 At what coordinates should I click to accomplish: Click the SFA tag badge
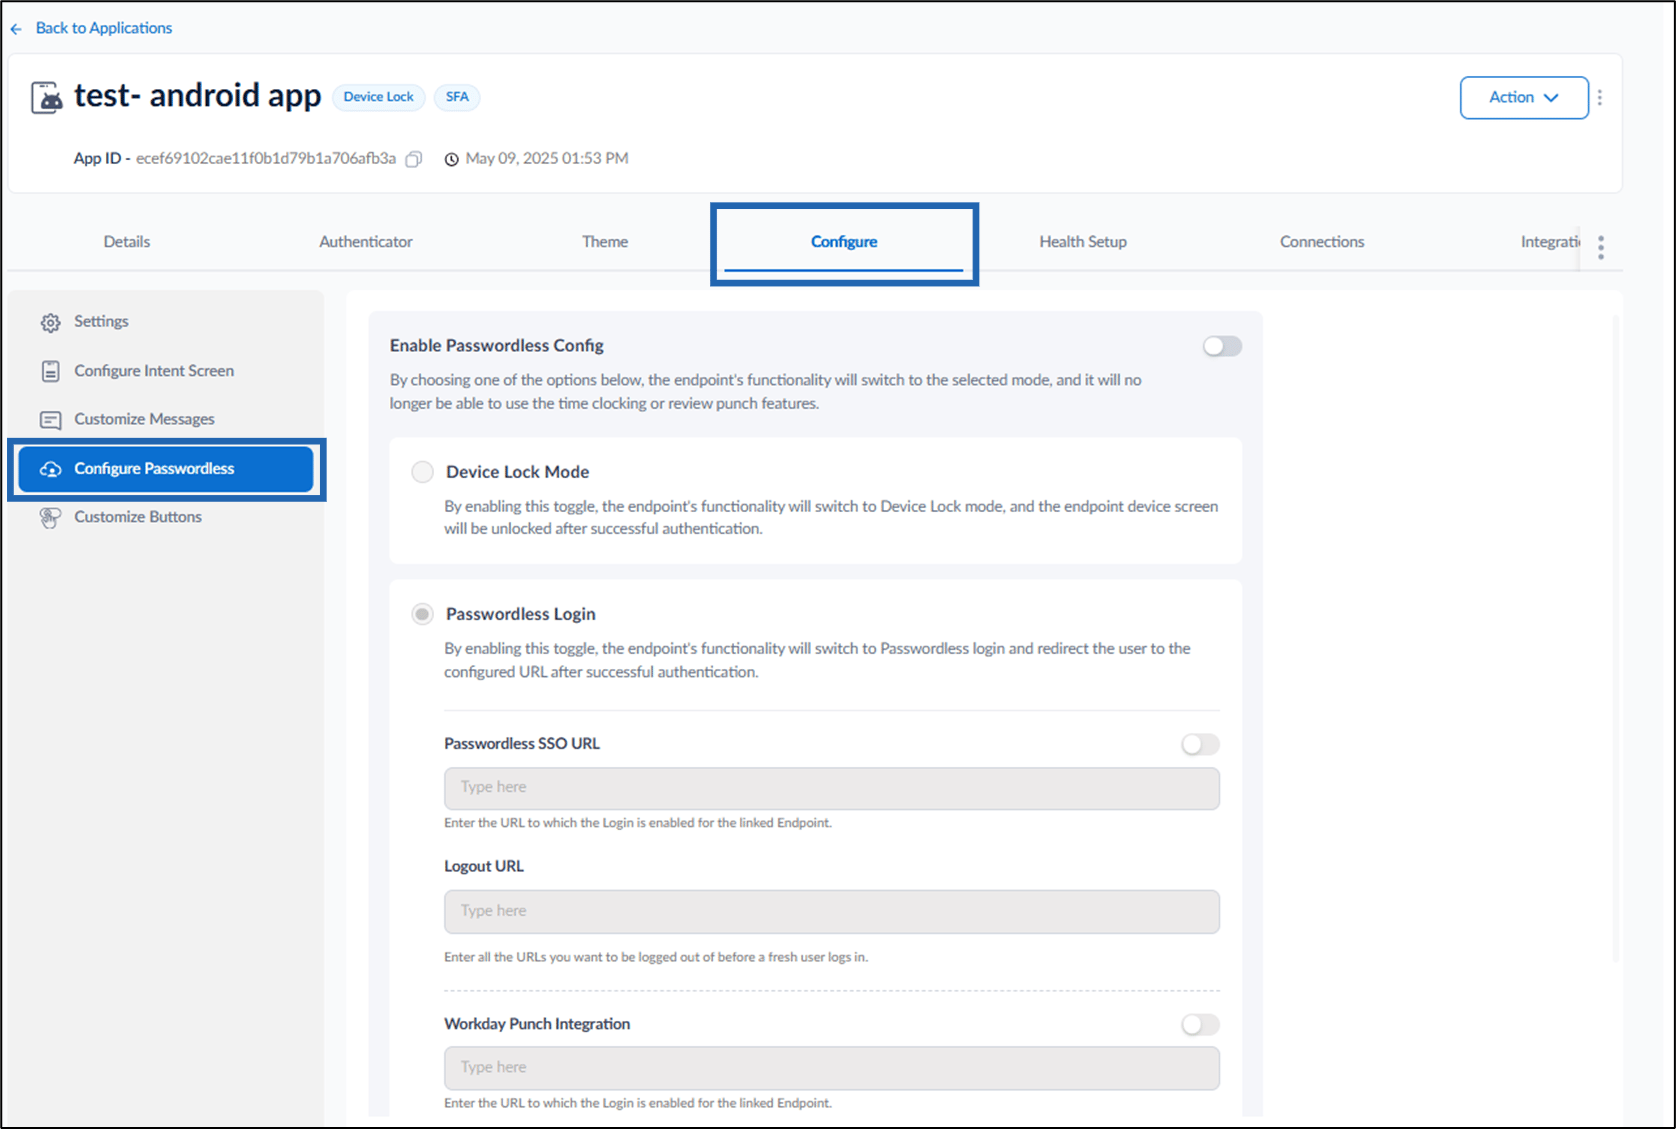click(x=457, y=97)
